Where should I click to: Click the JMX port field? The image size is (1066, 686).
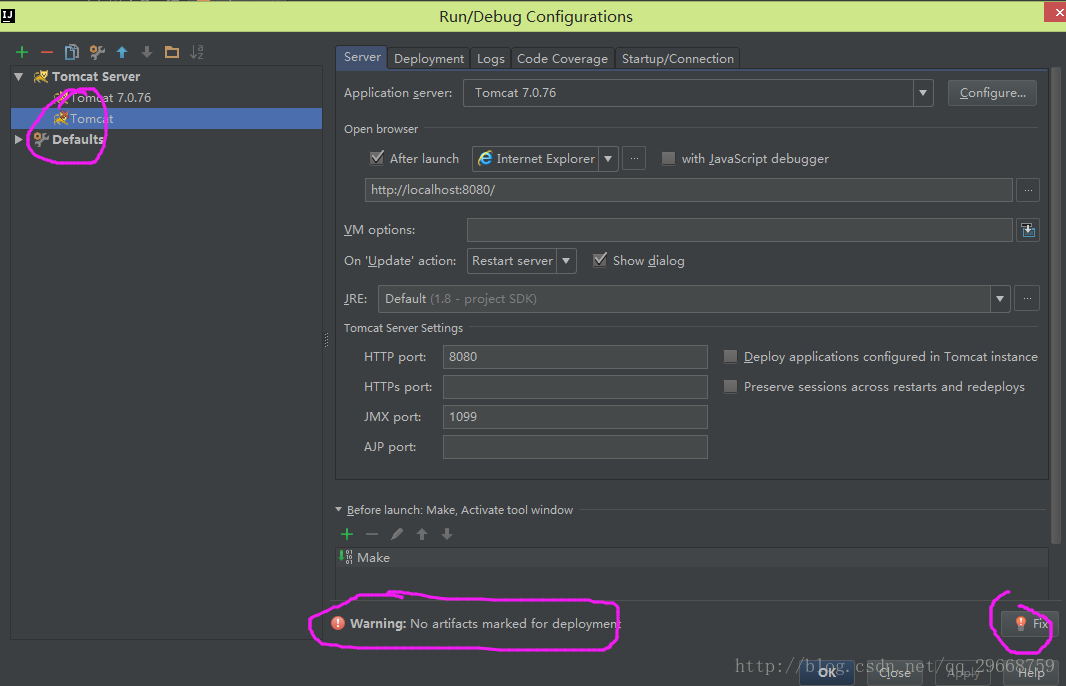575,417
